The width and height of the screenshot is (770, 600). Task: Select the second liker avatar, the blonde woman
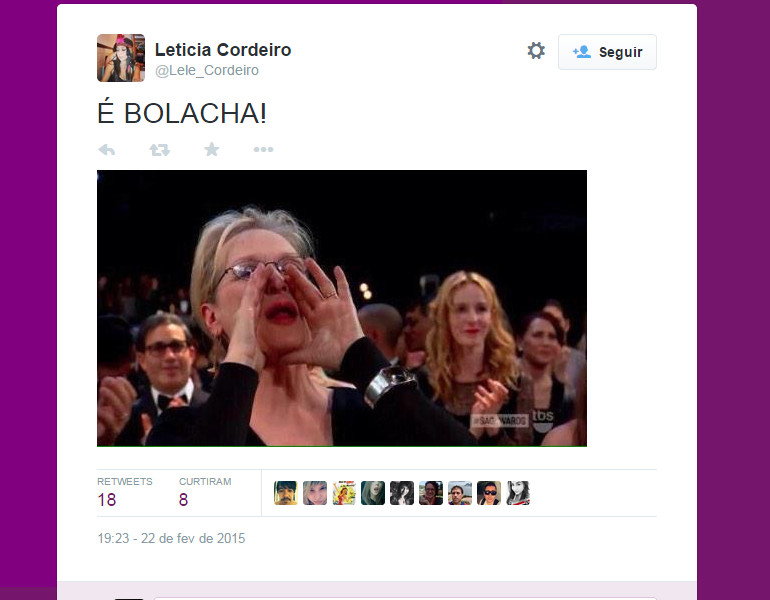(x=315, y=493)
